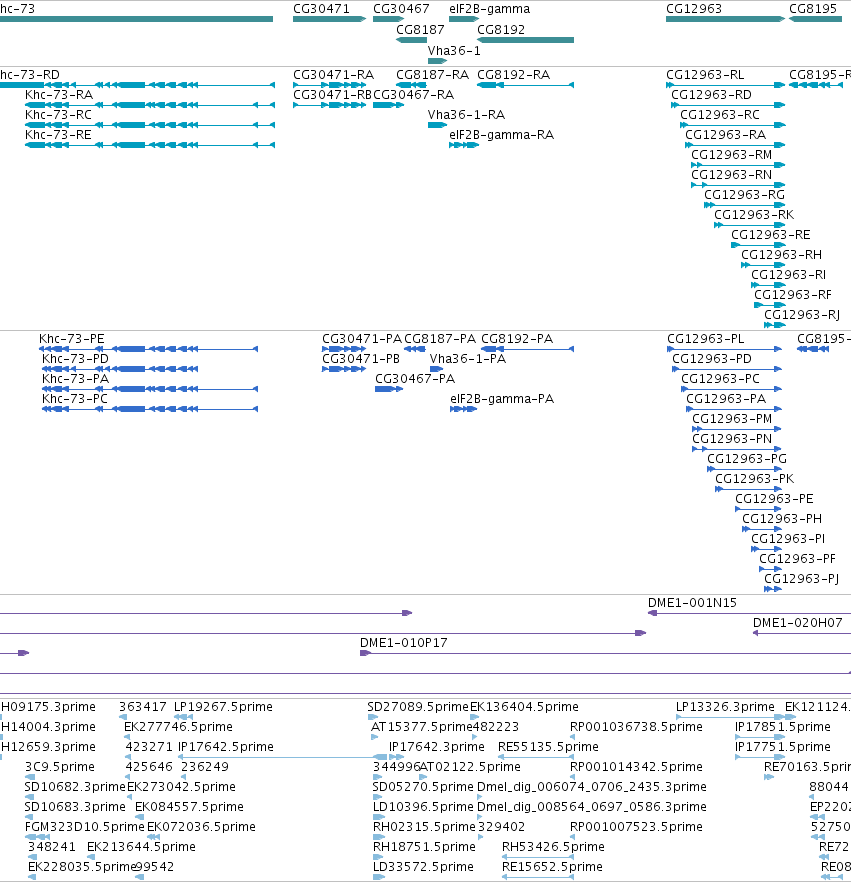Image resolution: width=851 pixels, height=882 pixels.
Task: Click the DME1-020H07 BAC label
Action: click(x=798, y=623)
